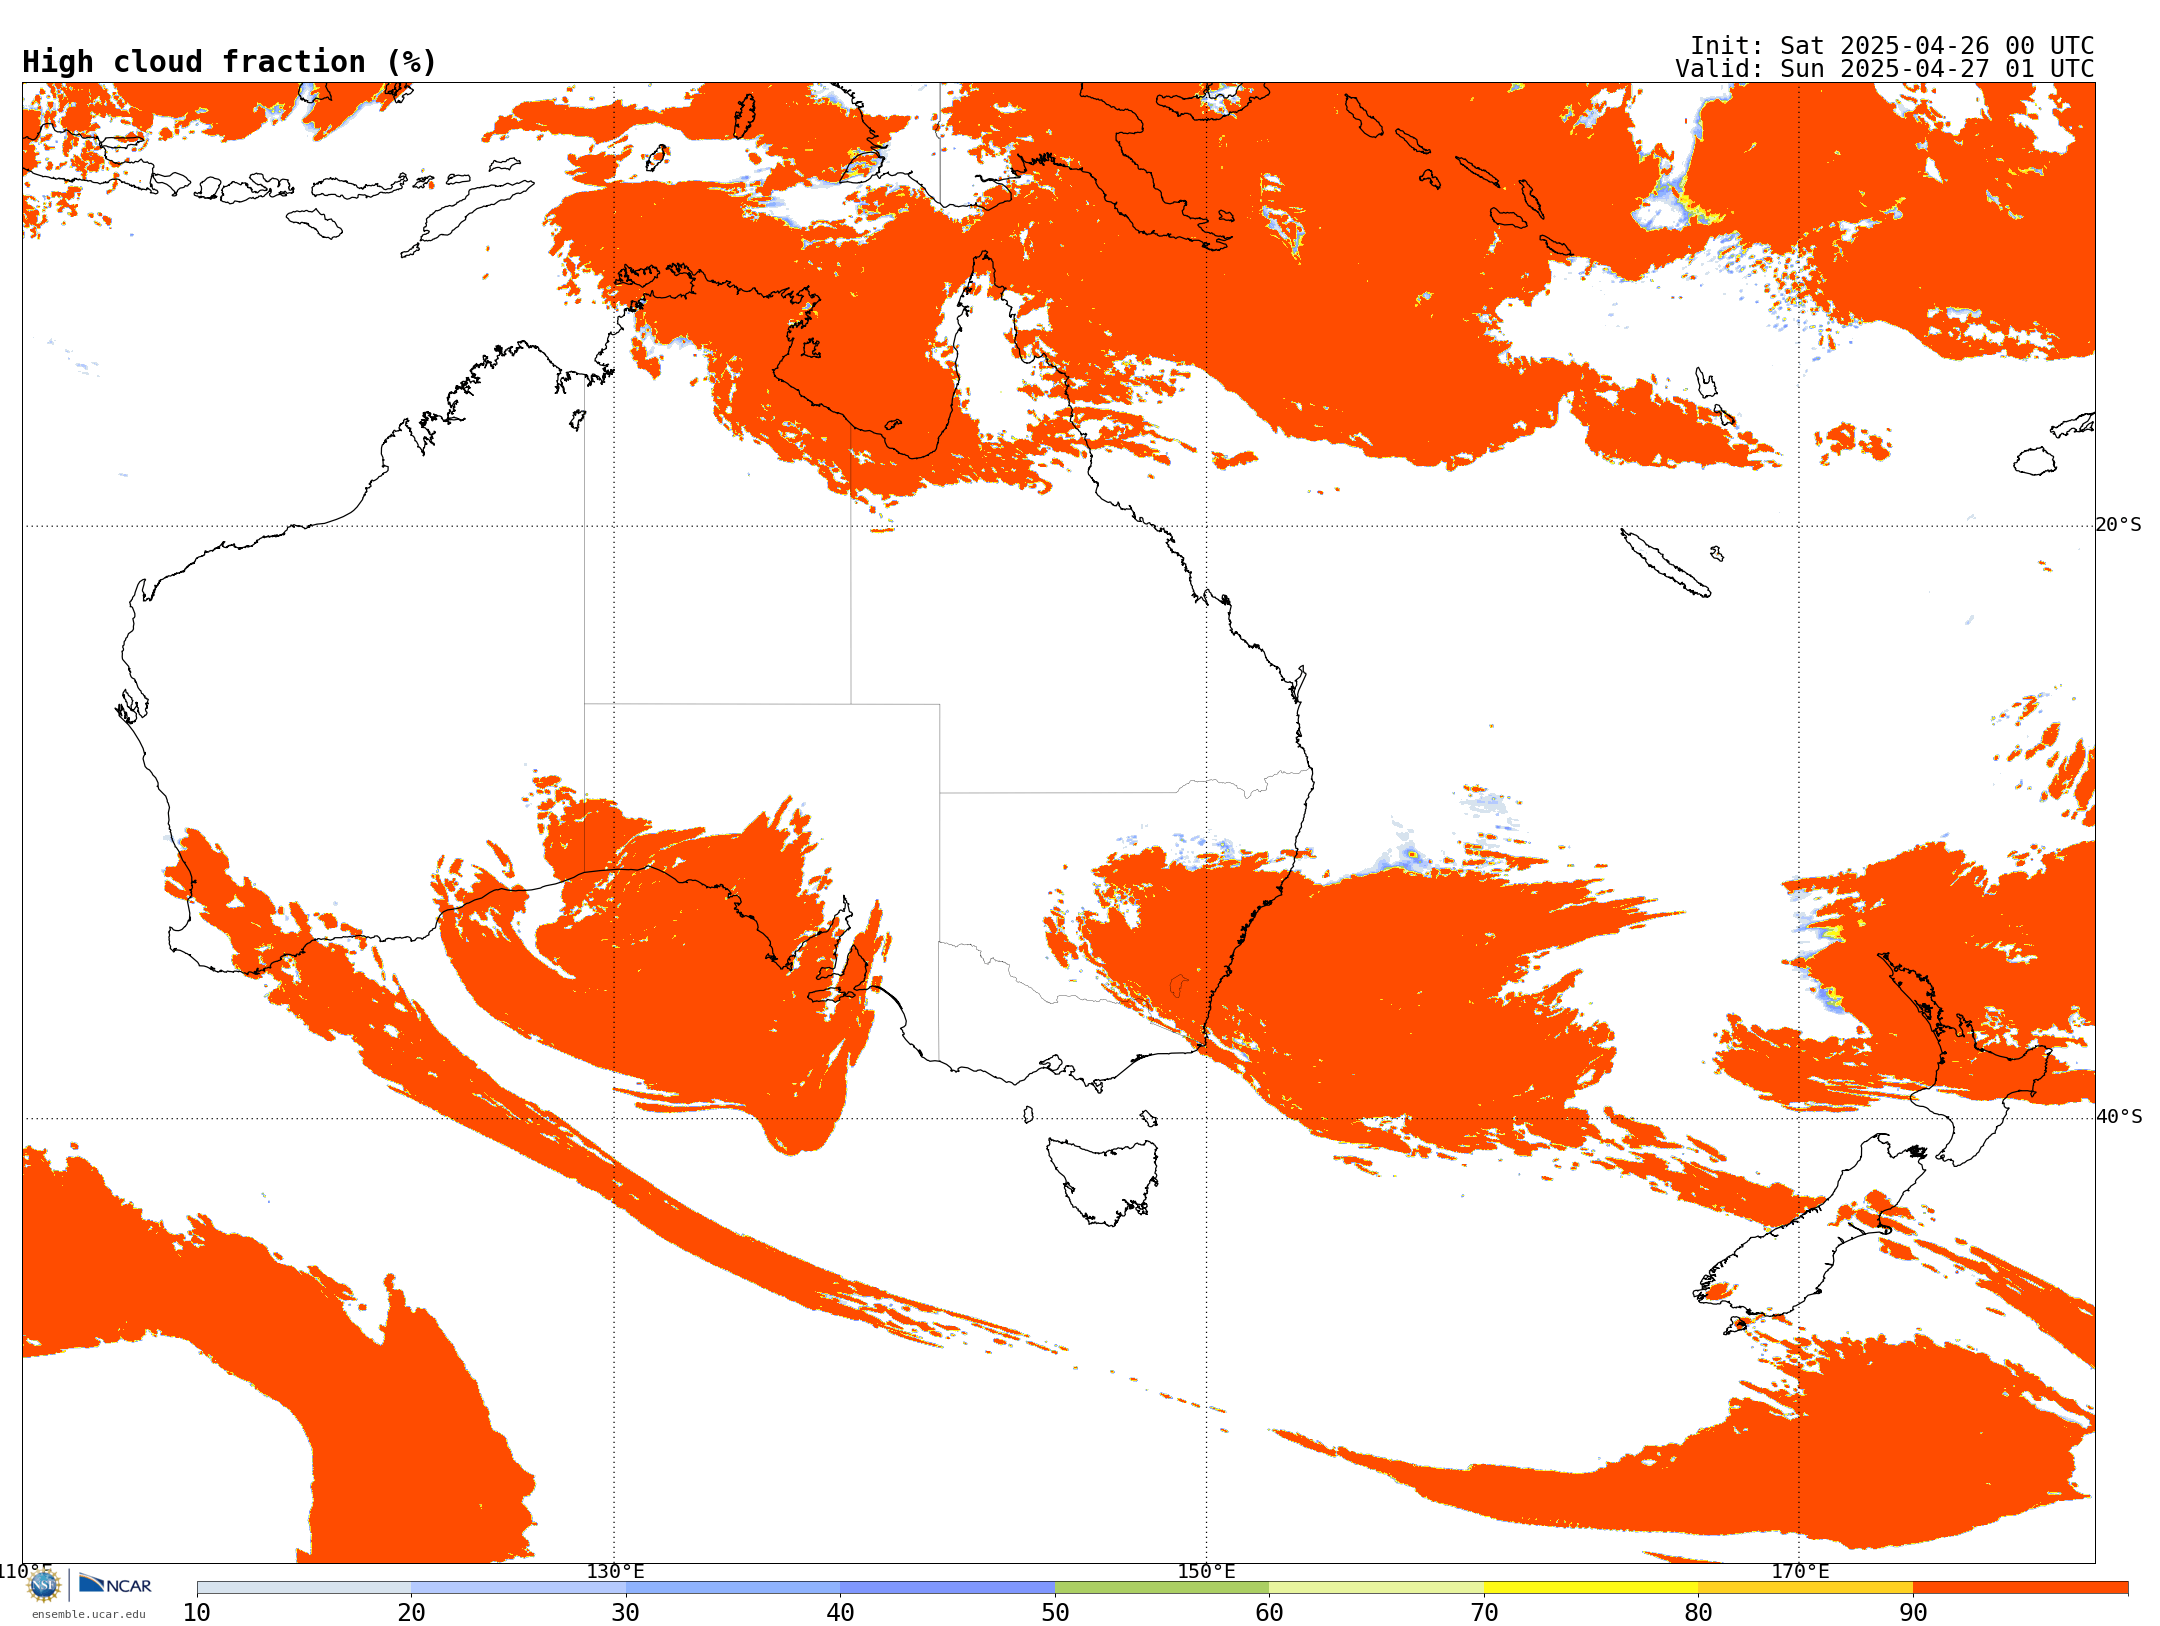
Task: Click the colorbar tick label 20
Action: (411, 1613)
